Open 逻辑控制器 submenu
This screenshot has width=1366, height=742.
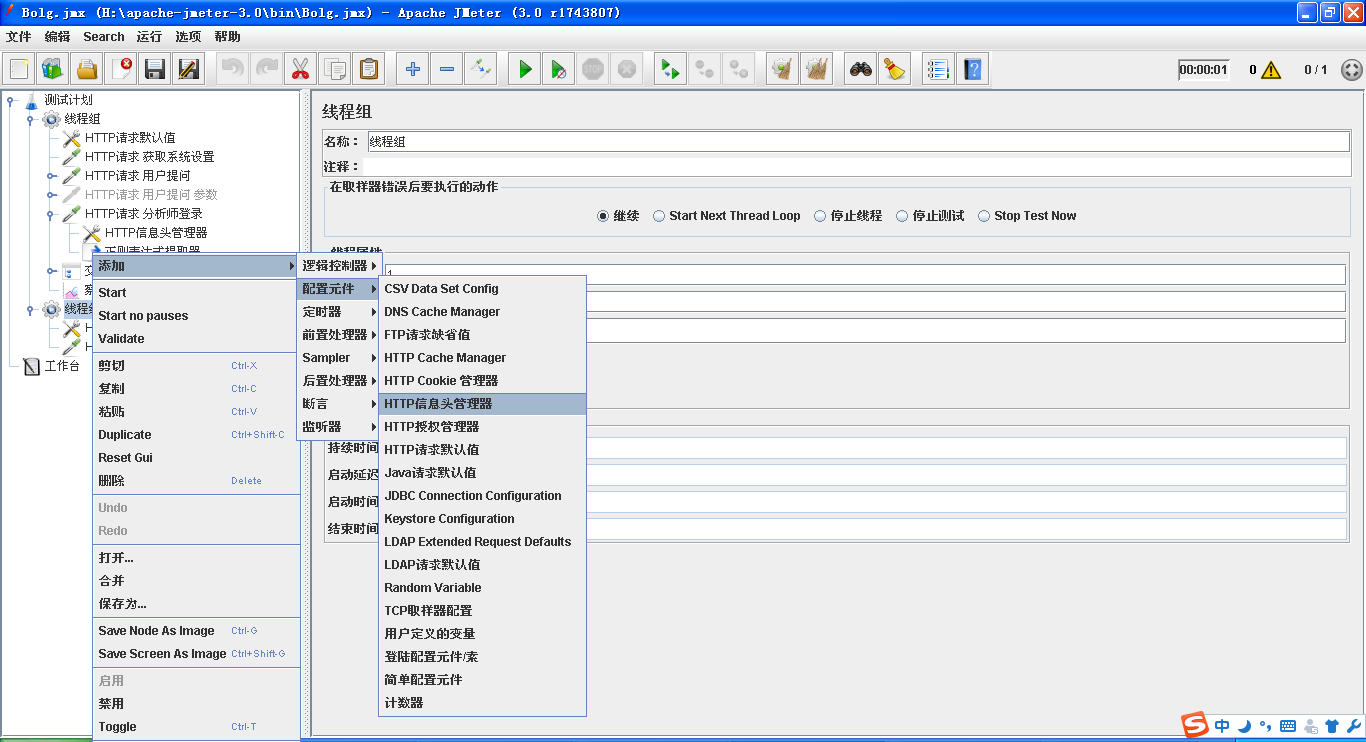coord(340,266)
